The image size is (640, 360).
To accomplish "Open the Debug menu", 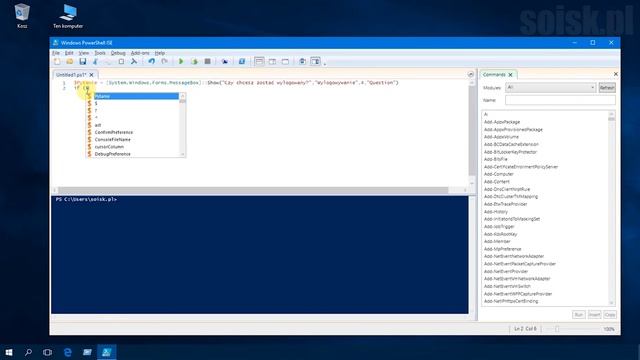I will [118, 53].
